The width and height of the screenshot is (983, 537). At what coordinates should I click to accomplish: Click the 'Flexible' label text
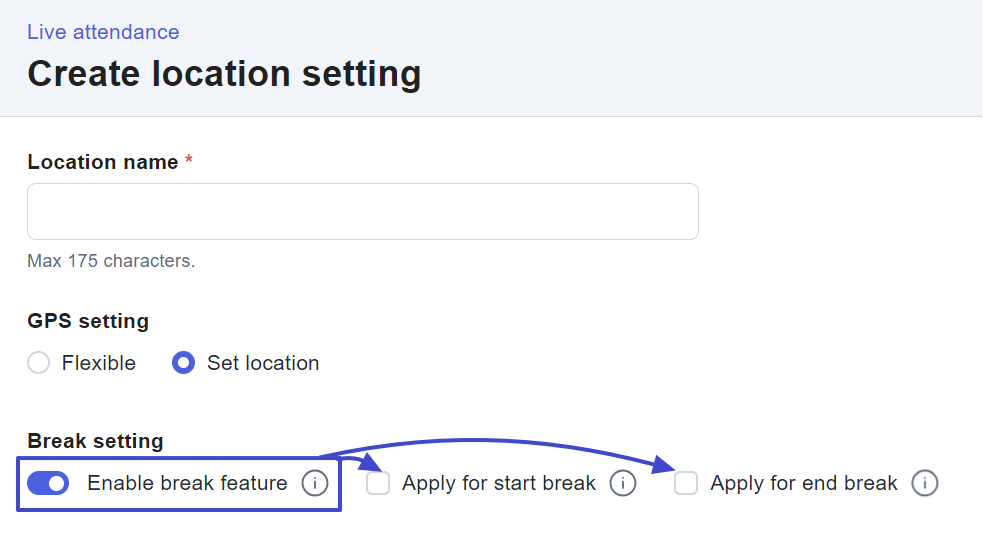99,363
